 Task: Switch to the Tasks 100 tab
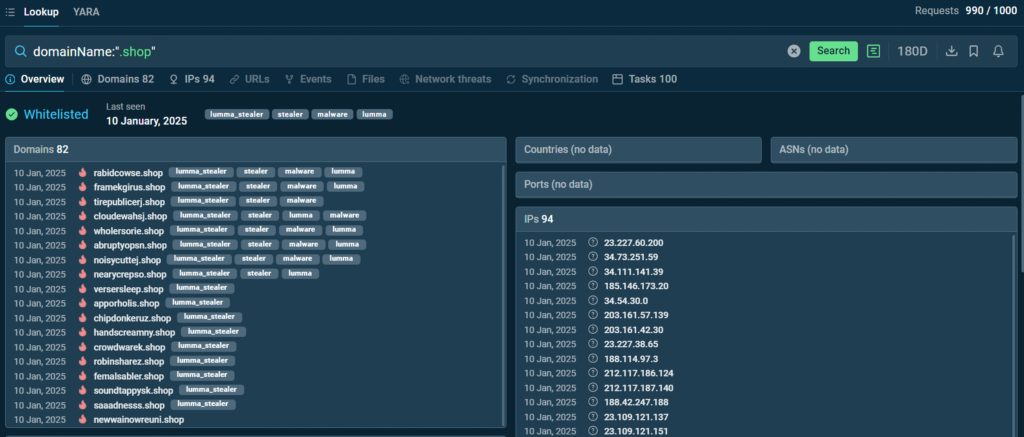point(645,79)
